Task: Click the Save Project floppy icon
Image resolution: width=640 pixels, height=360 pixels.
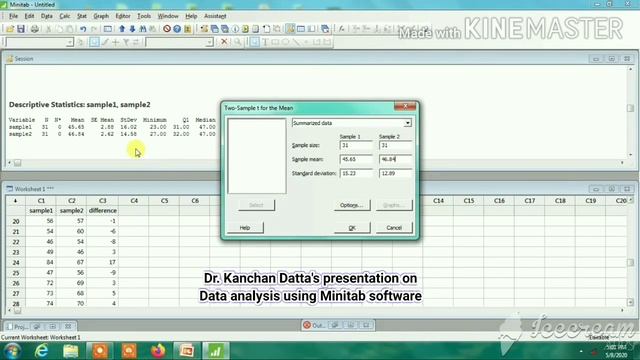Action: [x=20, y=29]
